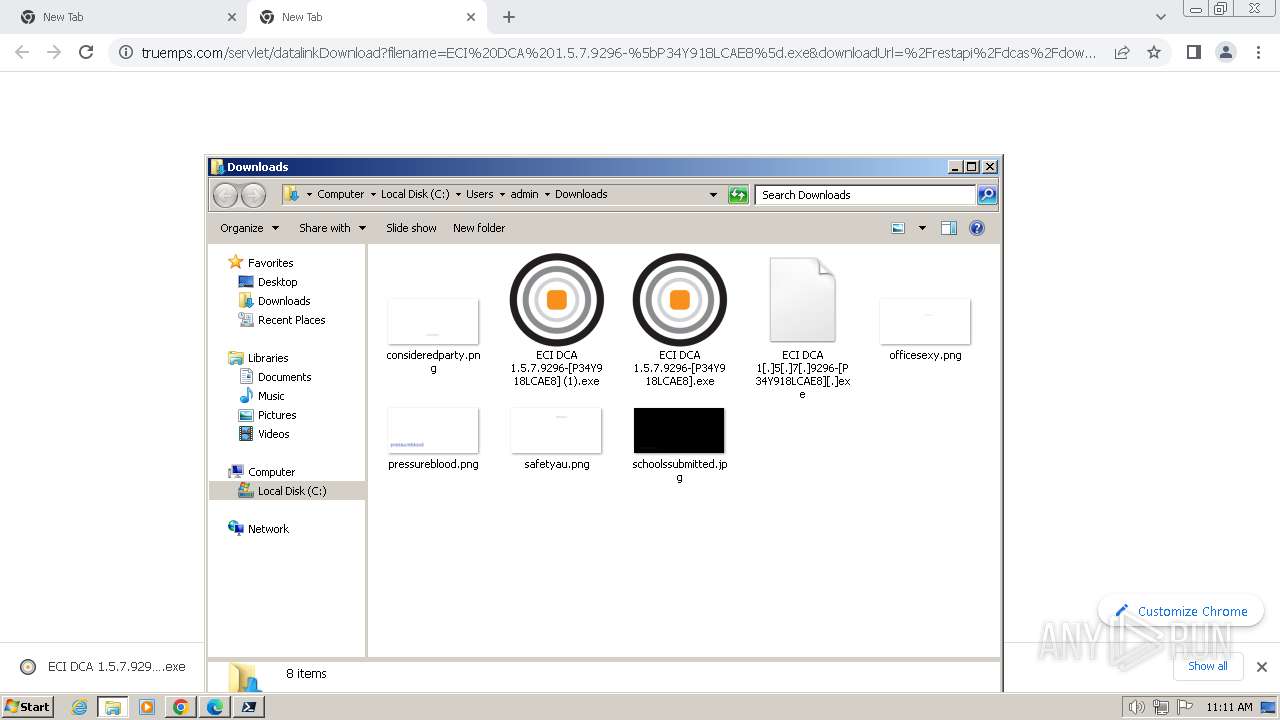Select Documents library
Image resolution: width=1280 pixels, height=720 pixels.
[x=275, y=377]
